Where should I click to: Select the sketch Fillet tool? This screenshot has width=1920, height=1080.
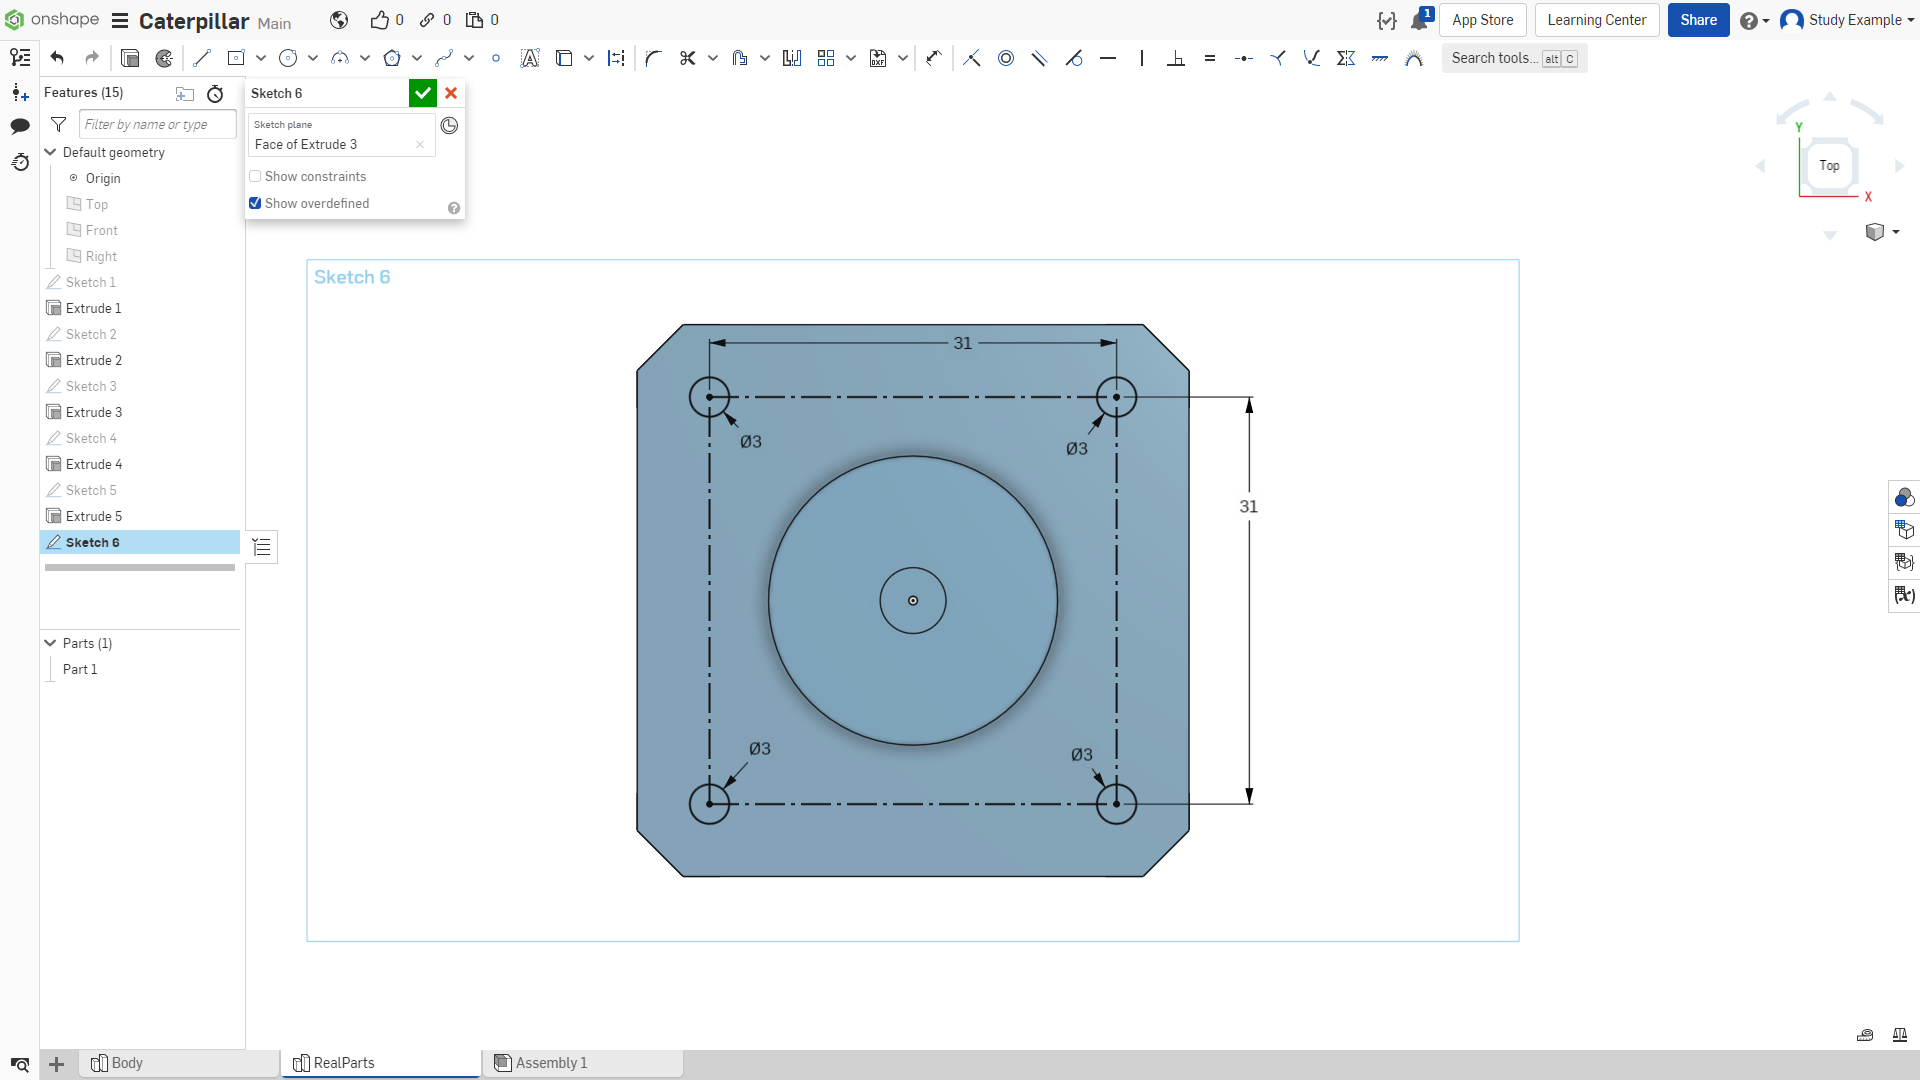click(x=654, y=58)
